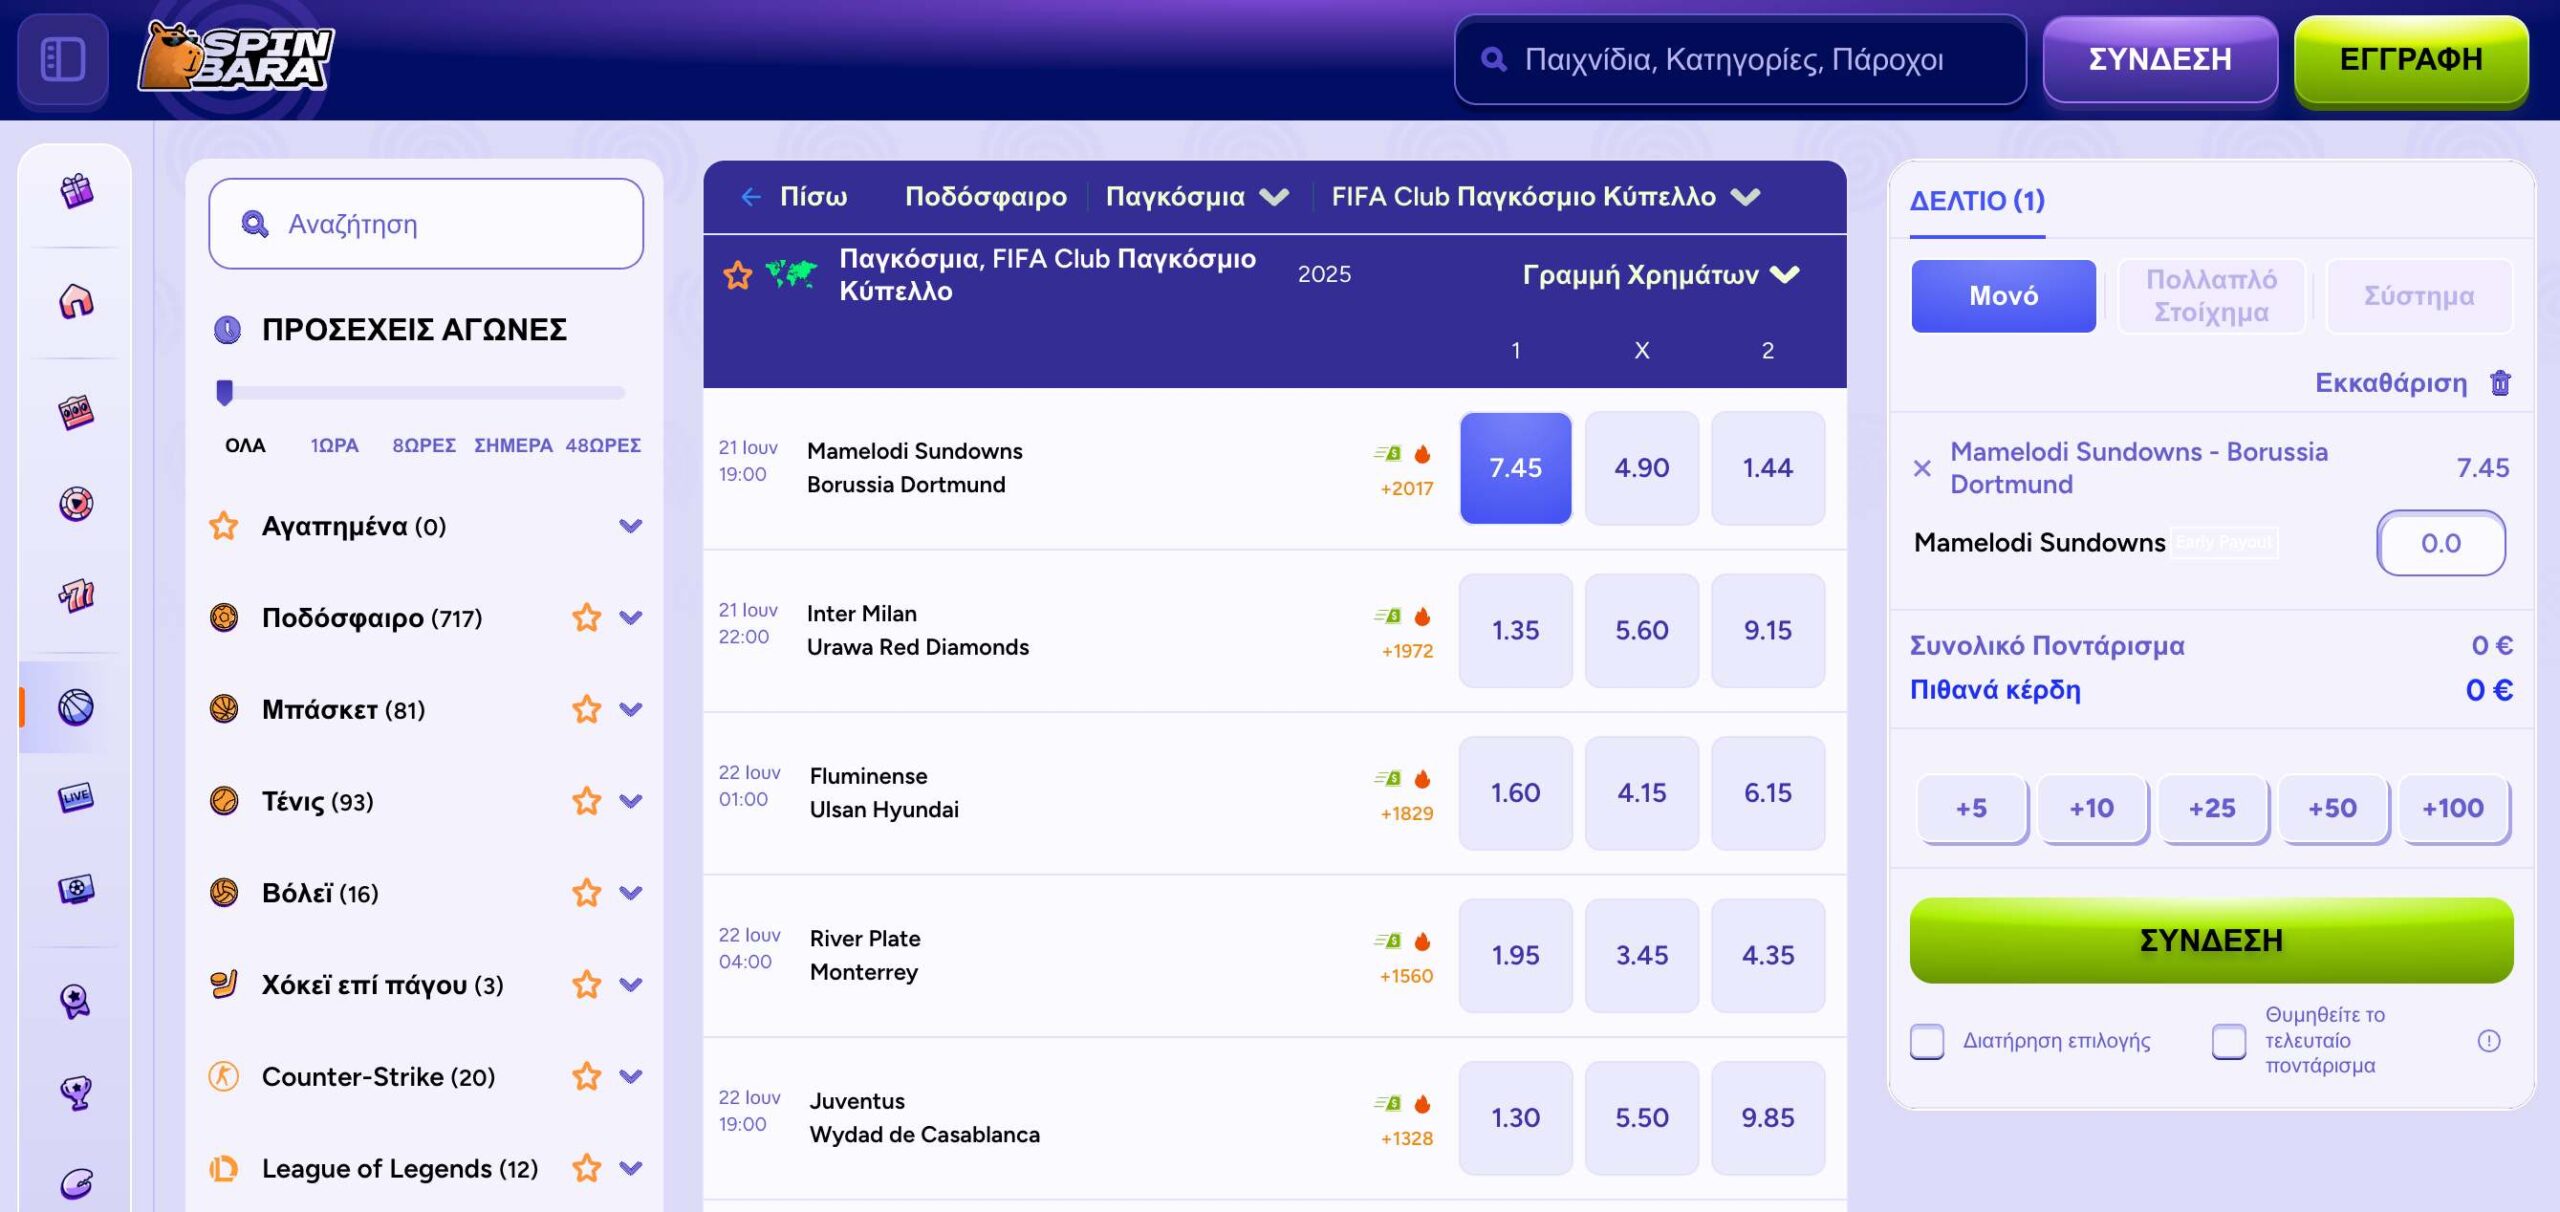Click the green ΕΓΓΡΑΦΗ register button
Screen dimensions: 2560x1212
[2410, 59]
